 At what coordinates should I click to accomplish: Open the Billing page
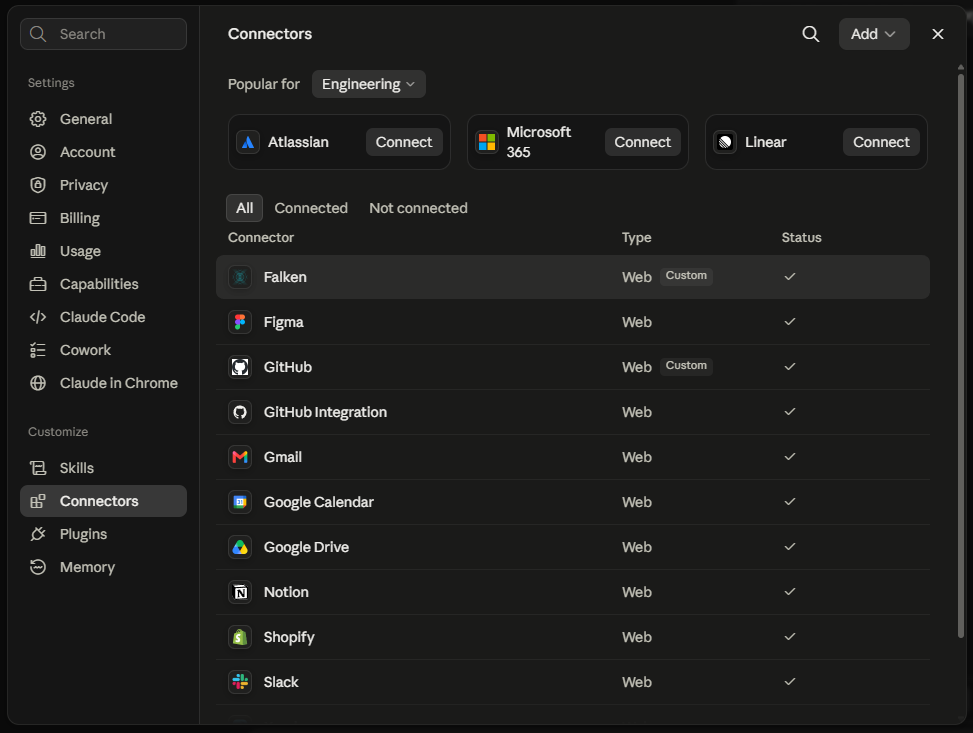click(x=103, y=218)
